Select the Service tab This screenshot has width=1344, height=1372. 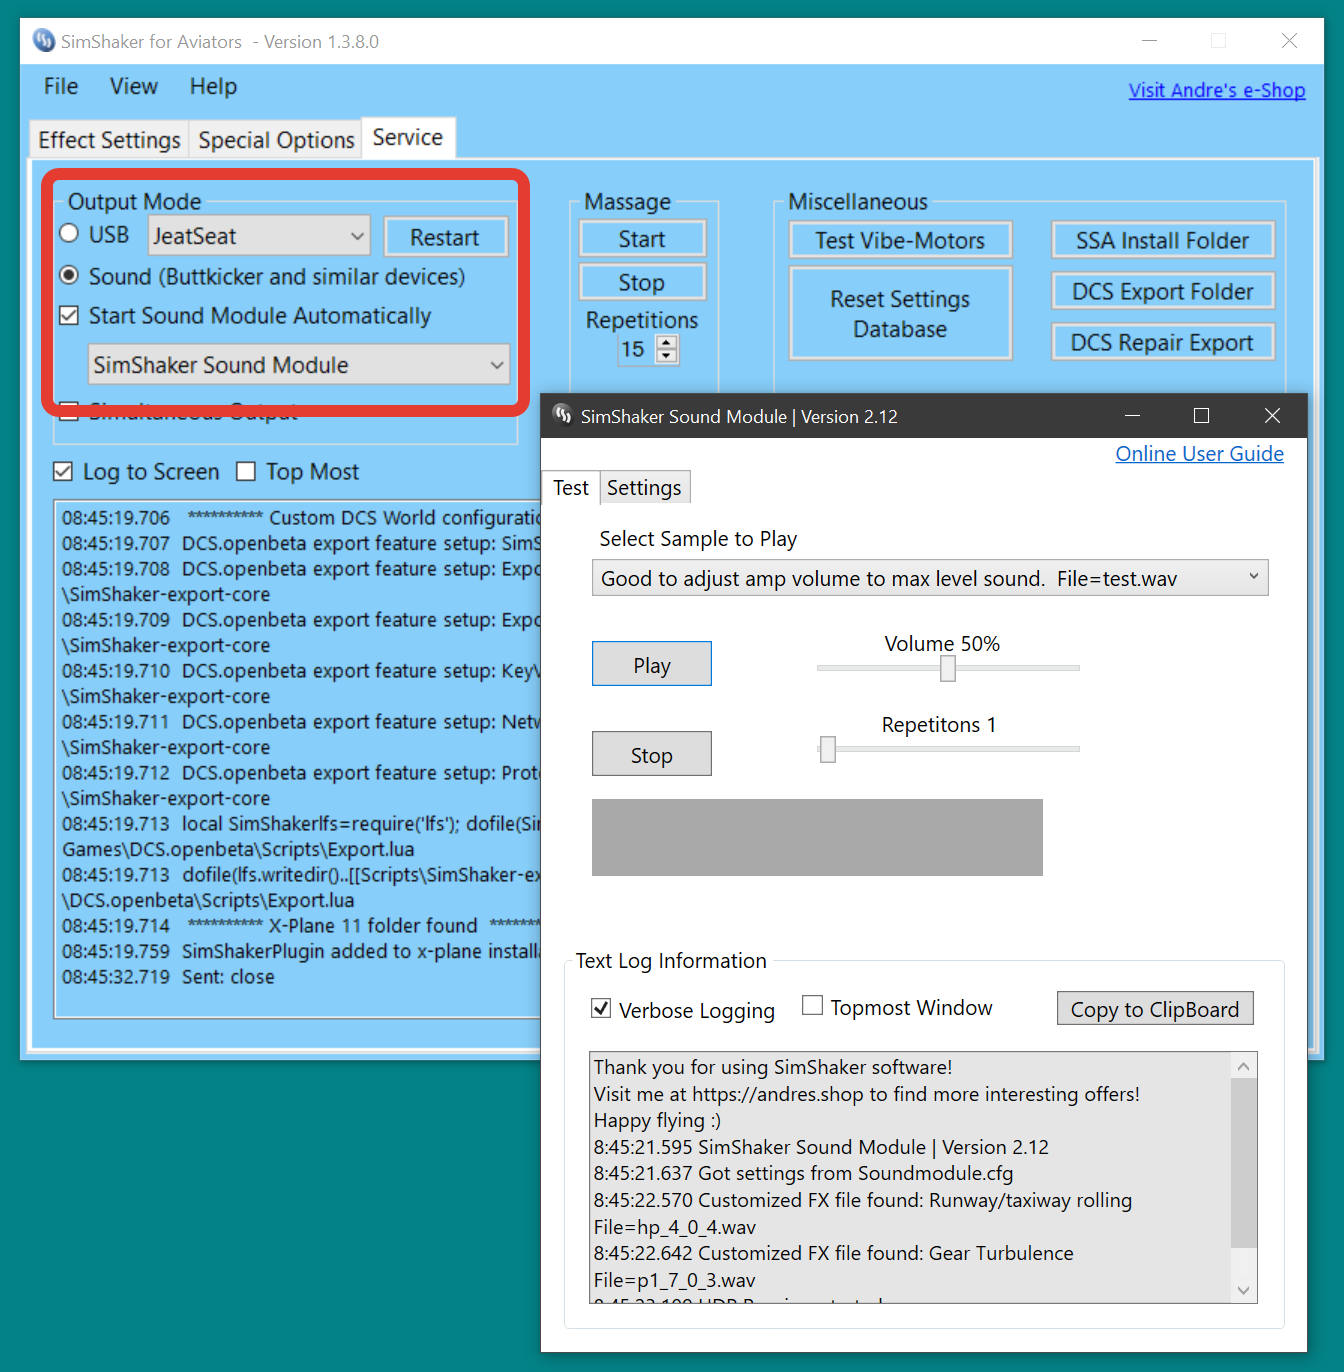click(408, 137)
